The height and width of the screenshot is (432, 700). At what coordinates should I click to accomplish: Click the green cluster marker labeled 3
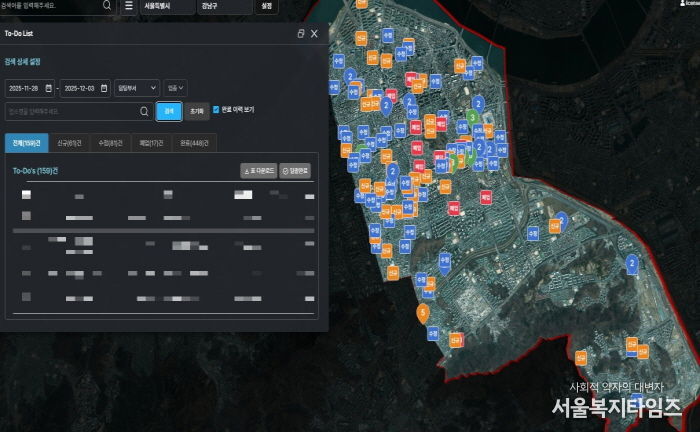point(471,118)
